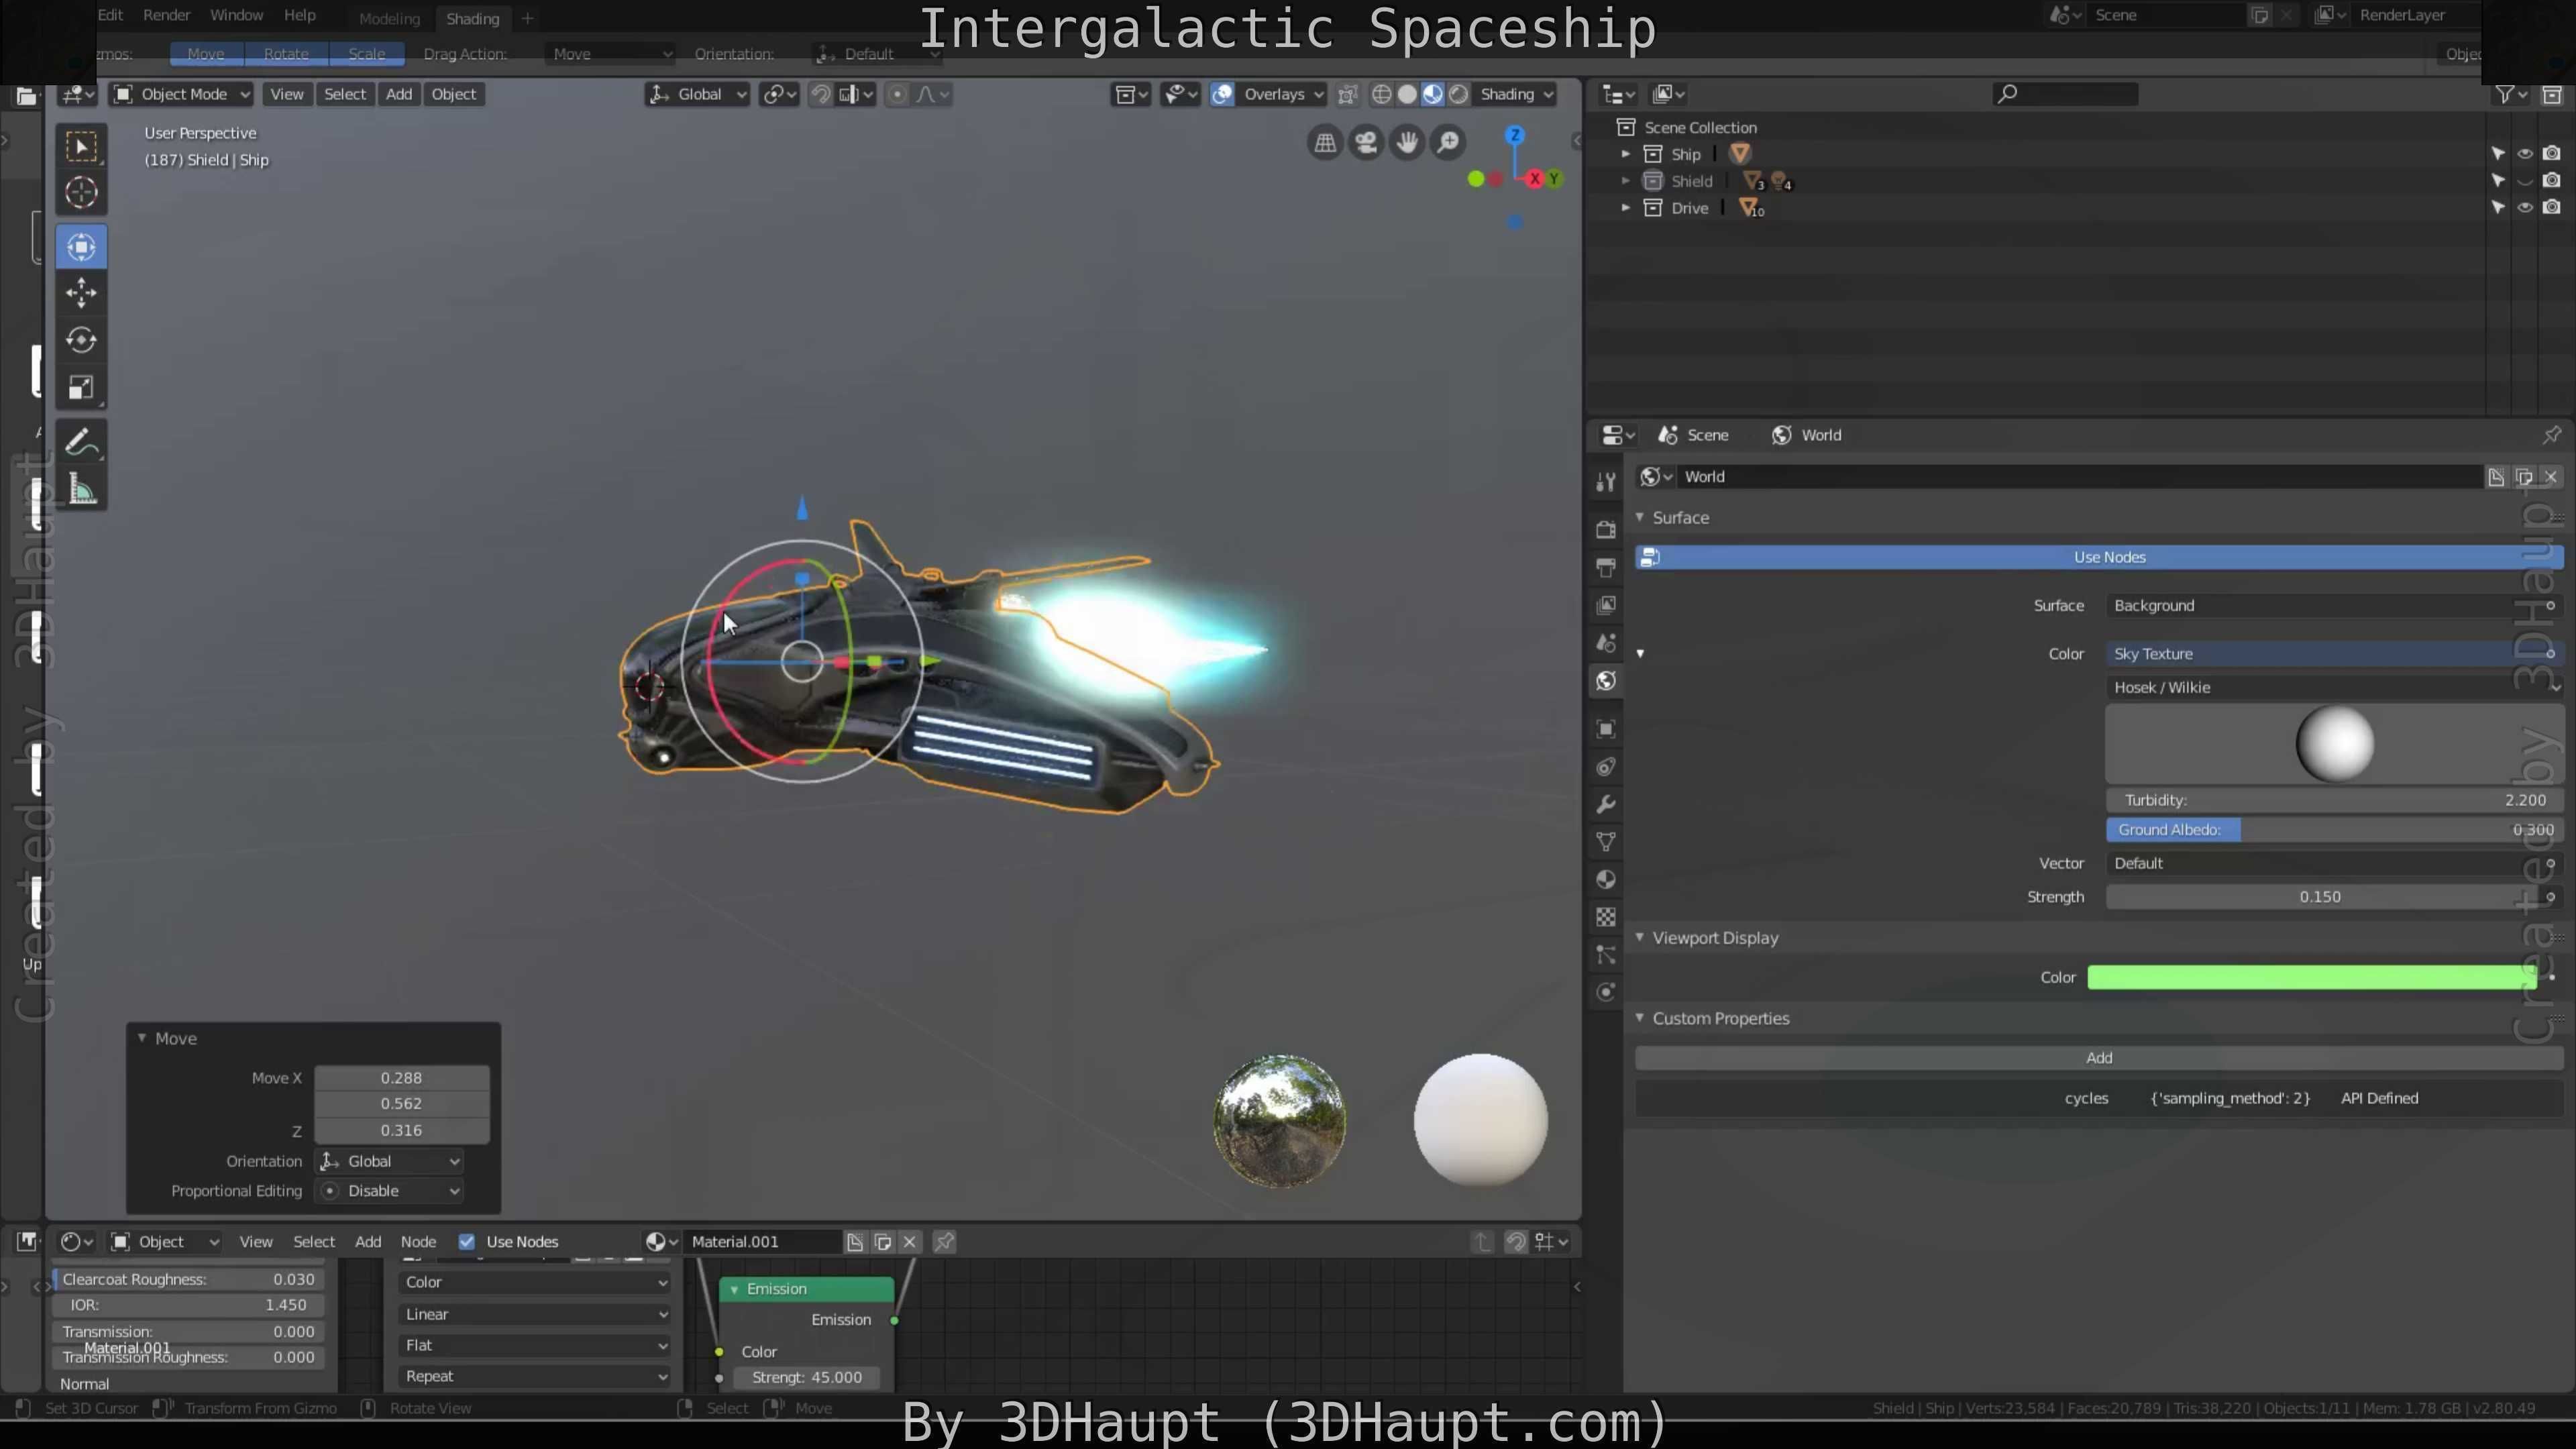Screen dimensions: 2576x1449
Task: Click the green Viewport Display color swatch
Action: [2310, 977]
